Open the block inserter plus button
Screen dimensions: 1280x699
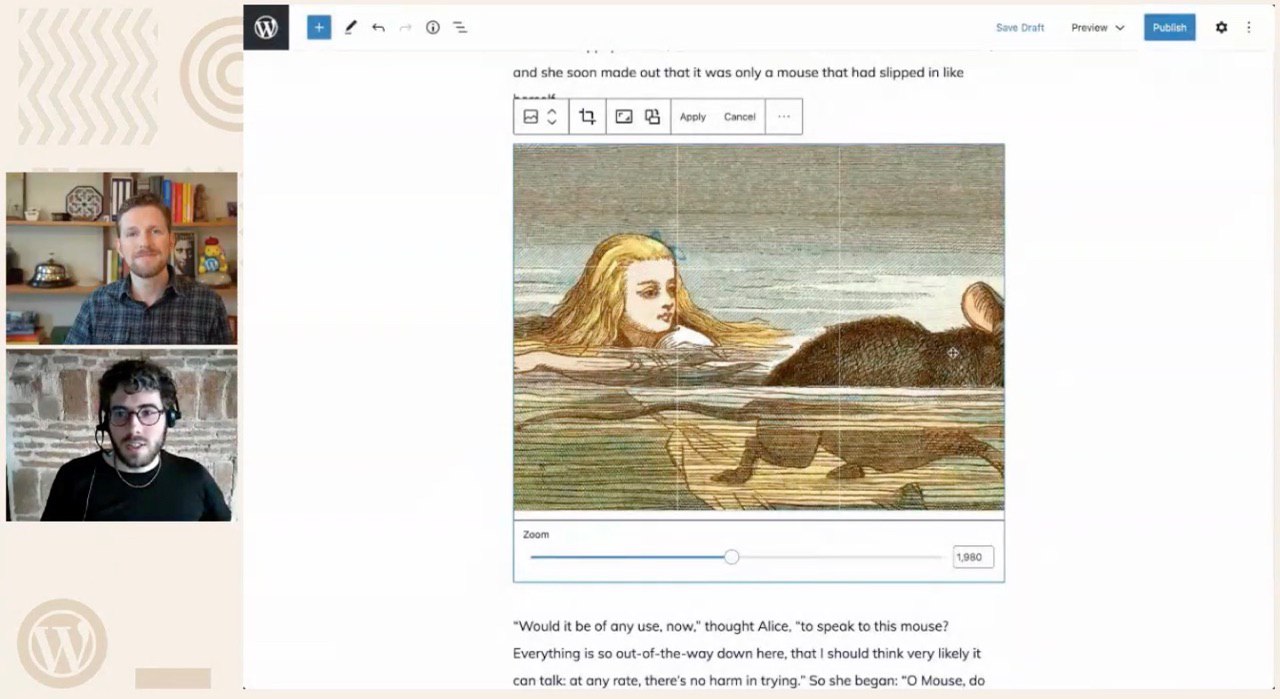point(319,27)
